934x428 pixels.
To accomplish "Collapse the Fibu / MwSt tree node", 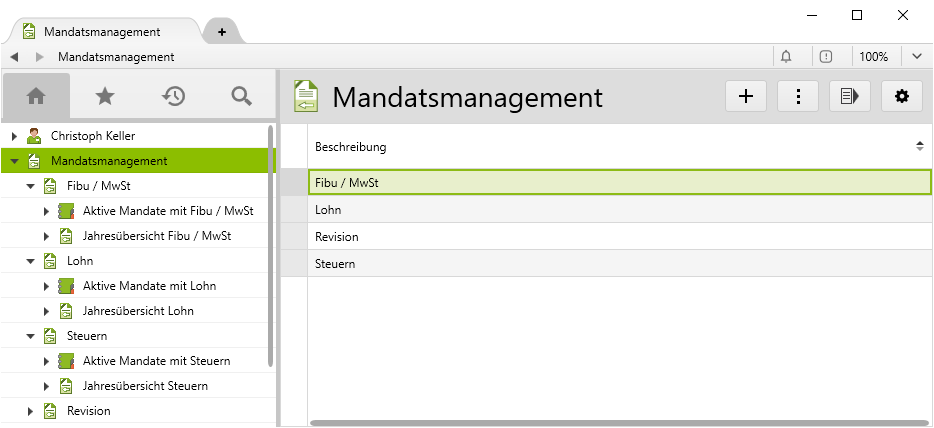I will (x=31, y=186).
